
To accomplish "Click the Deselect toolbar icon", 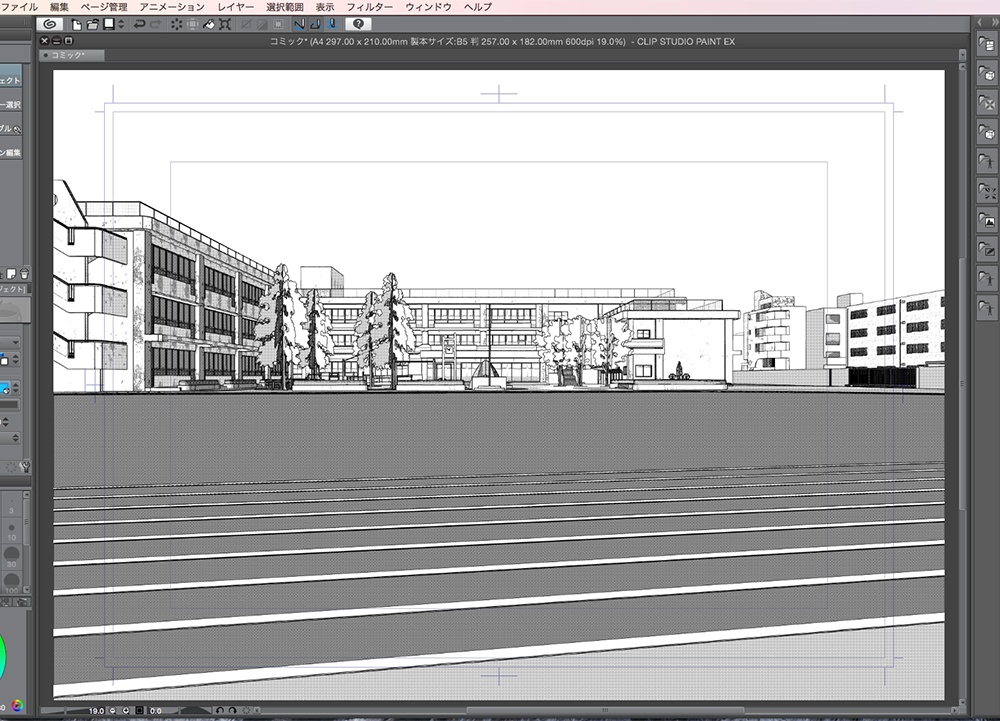I will pyautogui.click(x=246, y=24).
